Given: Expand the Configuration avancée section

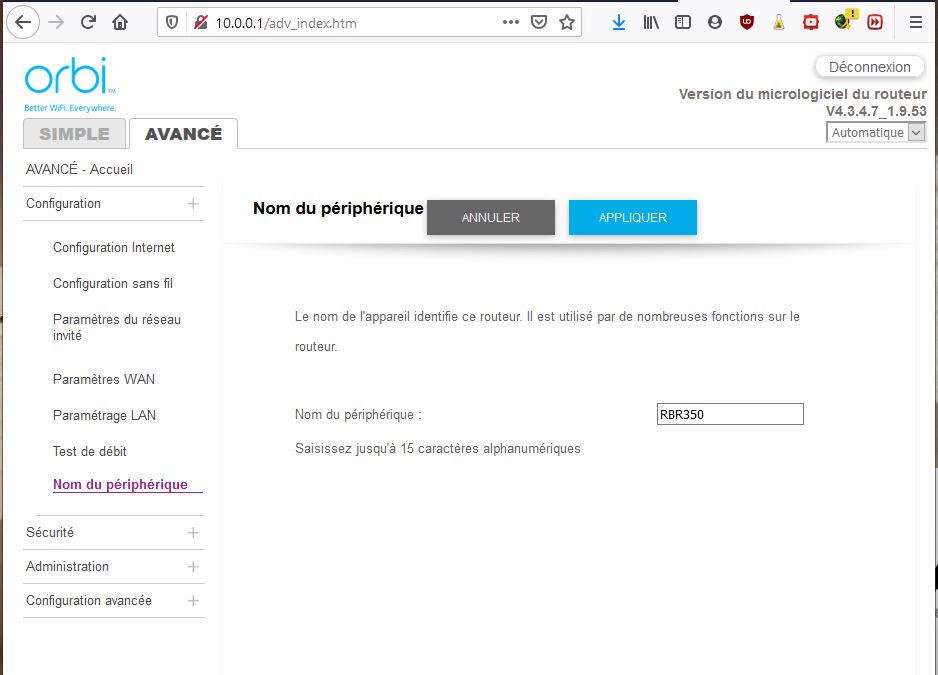Looking at the screenshot, I should (113, 601).
